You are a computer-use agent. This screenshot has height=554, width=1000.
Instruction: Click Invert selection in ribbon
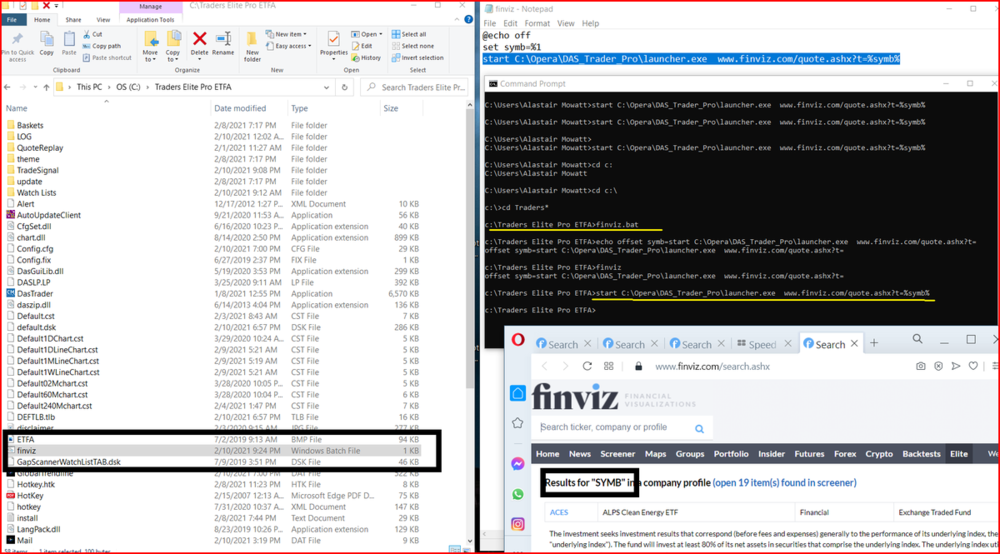click(x=417, y=58)
